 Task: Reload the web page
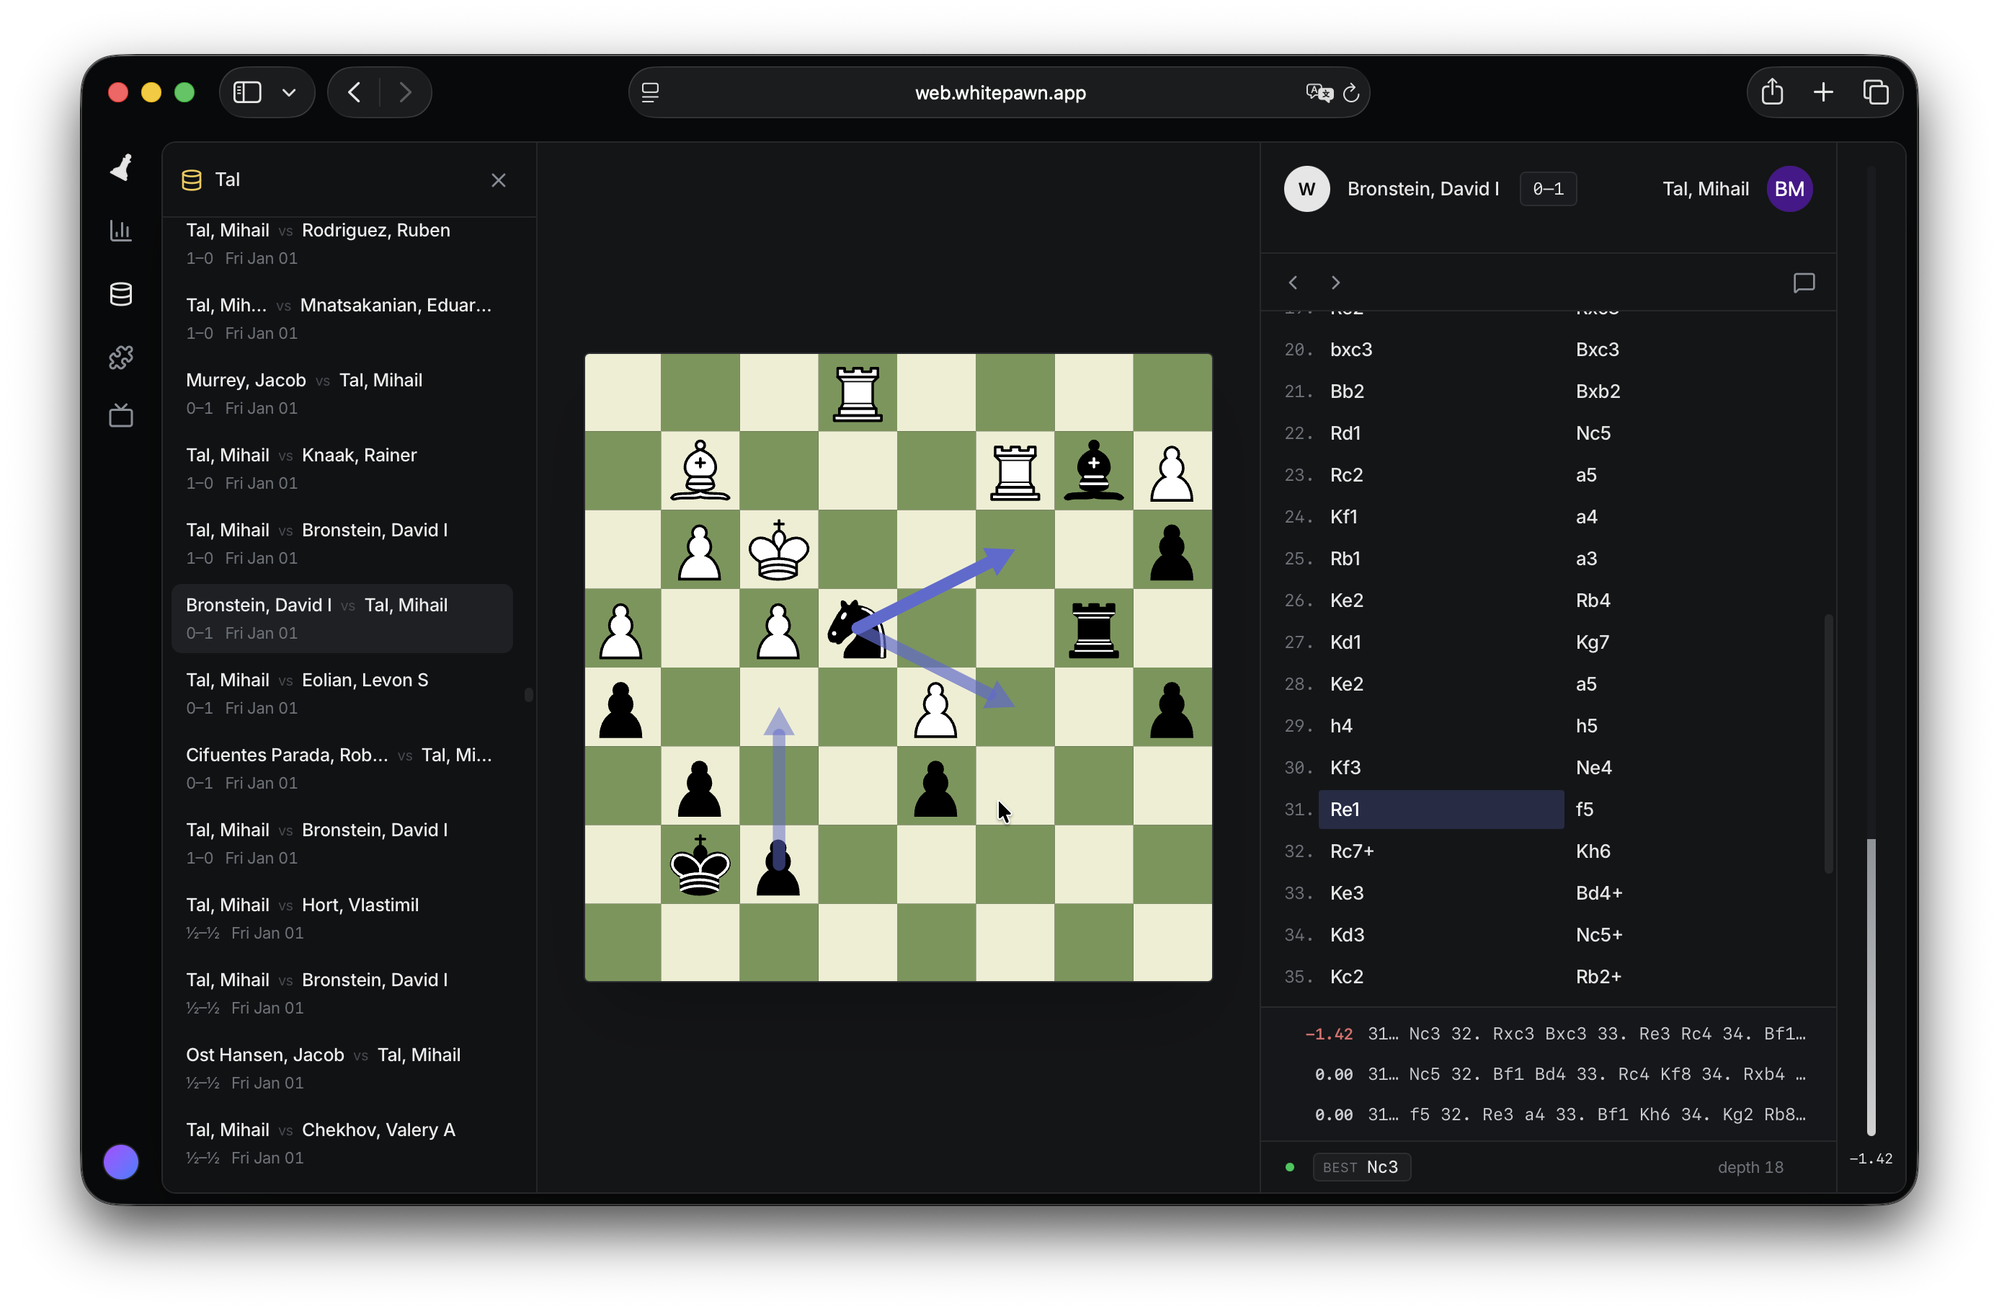[1352, 92]
